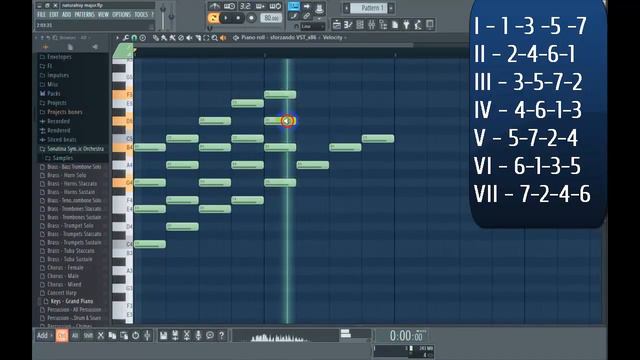The image size is (640, 360).
Task: Select previous pattern arrow
Action: (x=347, y=8)
